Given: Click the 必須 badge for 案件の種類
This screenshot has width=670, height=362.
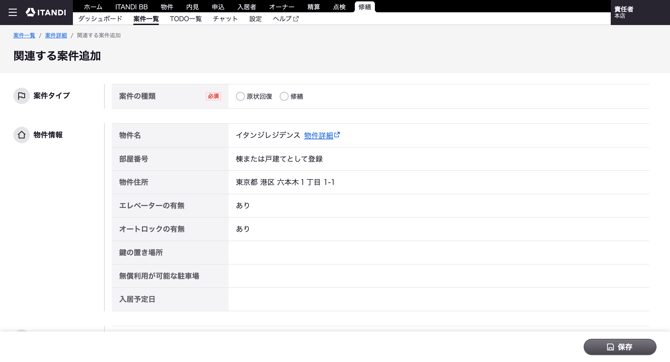Looking at the screenshot, I should (x=213, y=96).
